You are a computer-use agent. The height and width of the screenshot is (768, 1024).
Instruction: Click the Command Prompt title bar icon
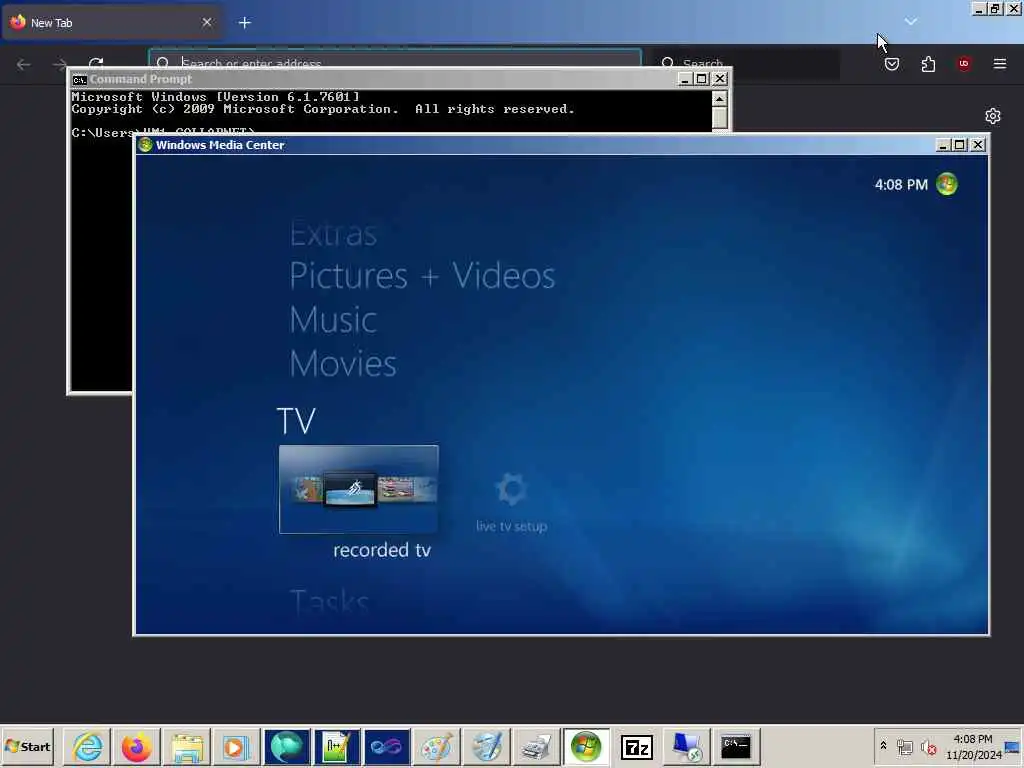[x=80, y=80]
